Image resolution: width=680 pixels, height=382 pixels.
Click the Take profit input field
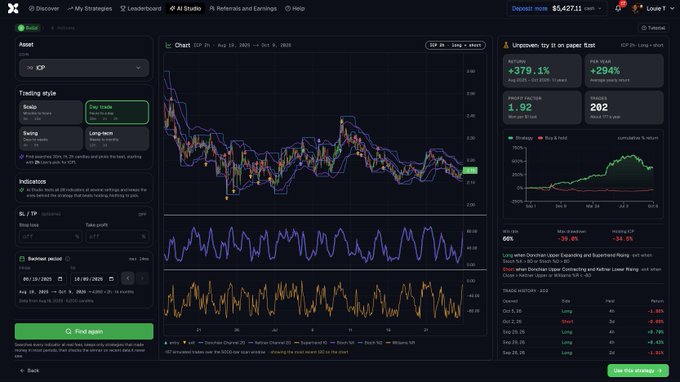click(x=117, y=236)
